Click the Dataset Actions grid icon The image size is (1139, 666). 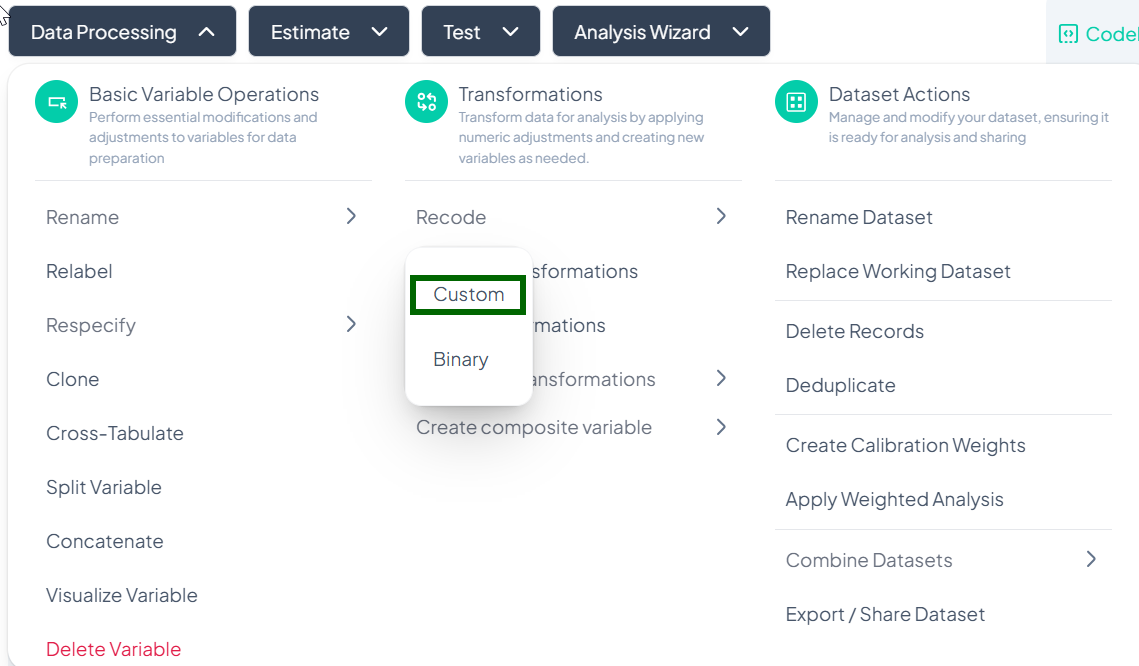coord(796,102)
